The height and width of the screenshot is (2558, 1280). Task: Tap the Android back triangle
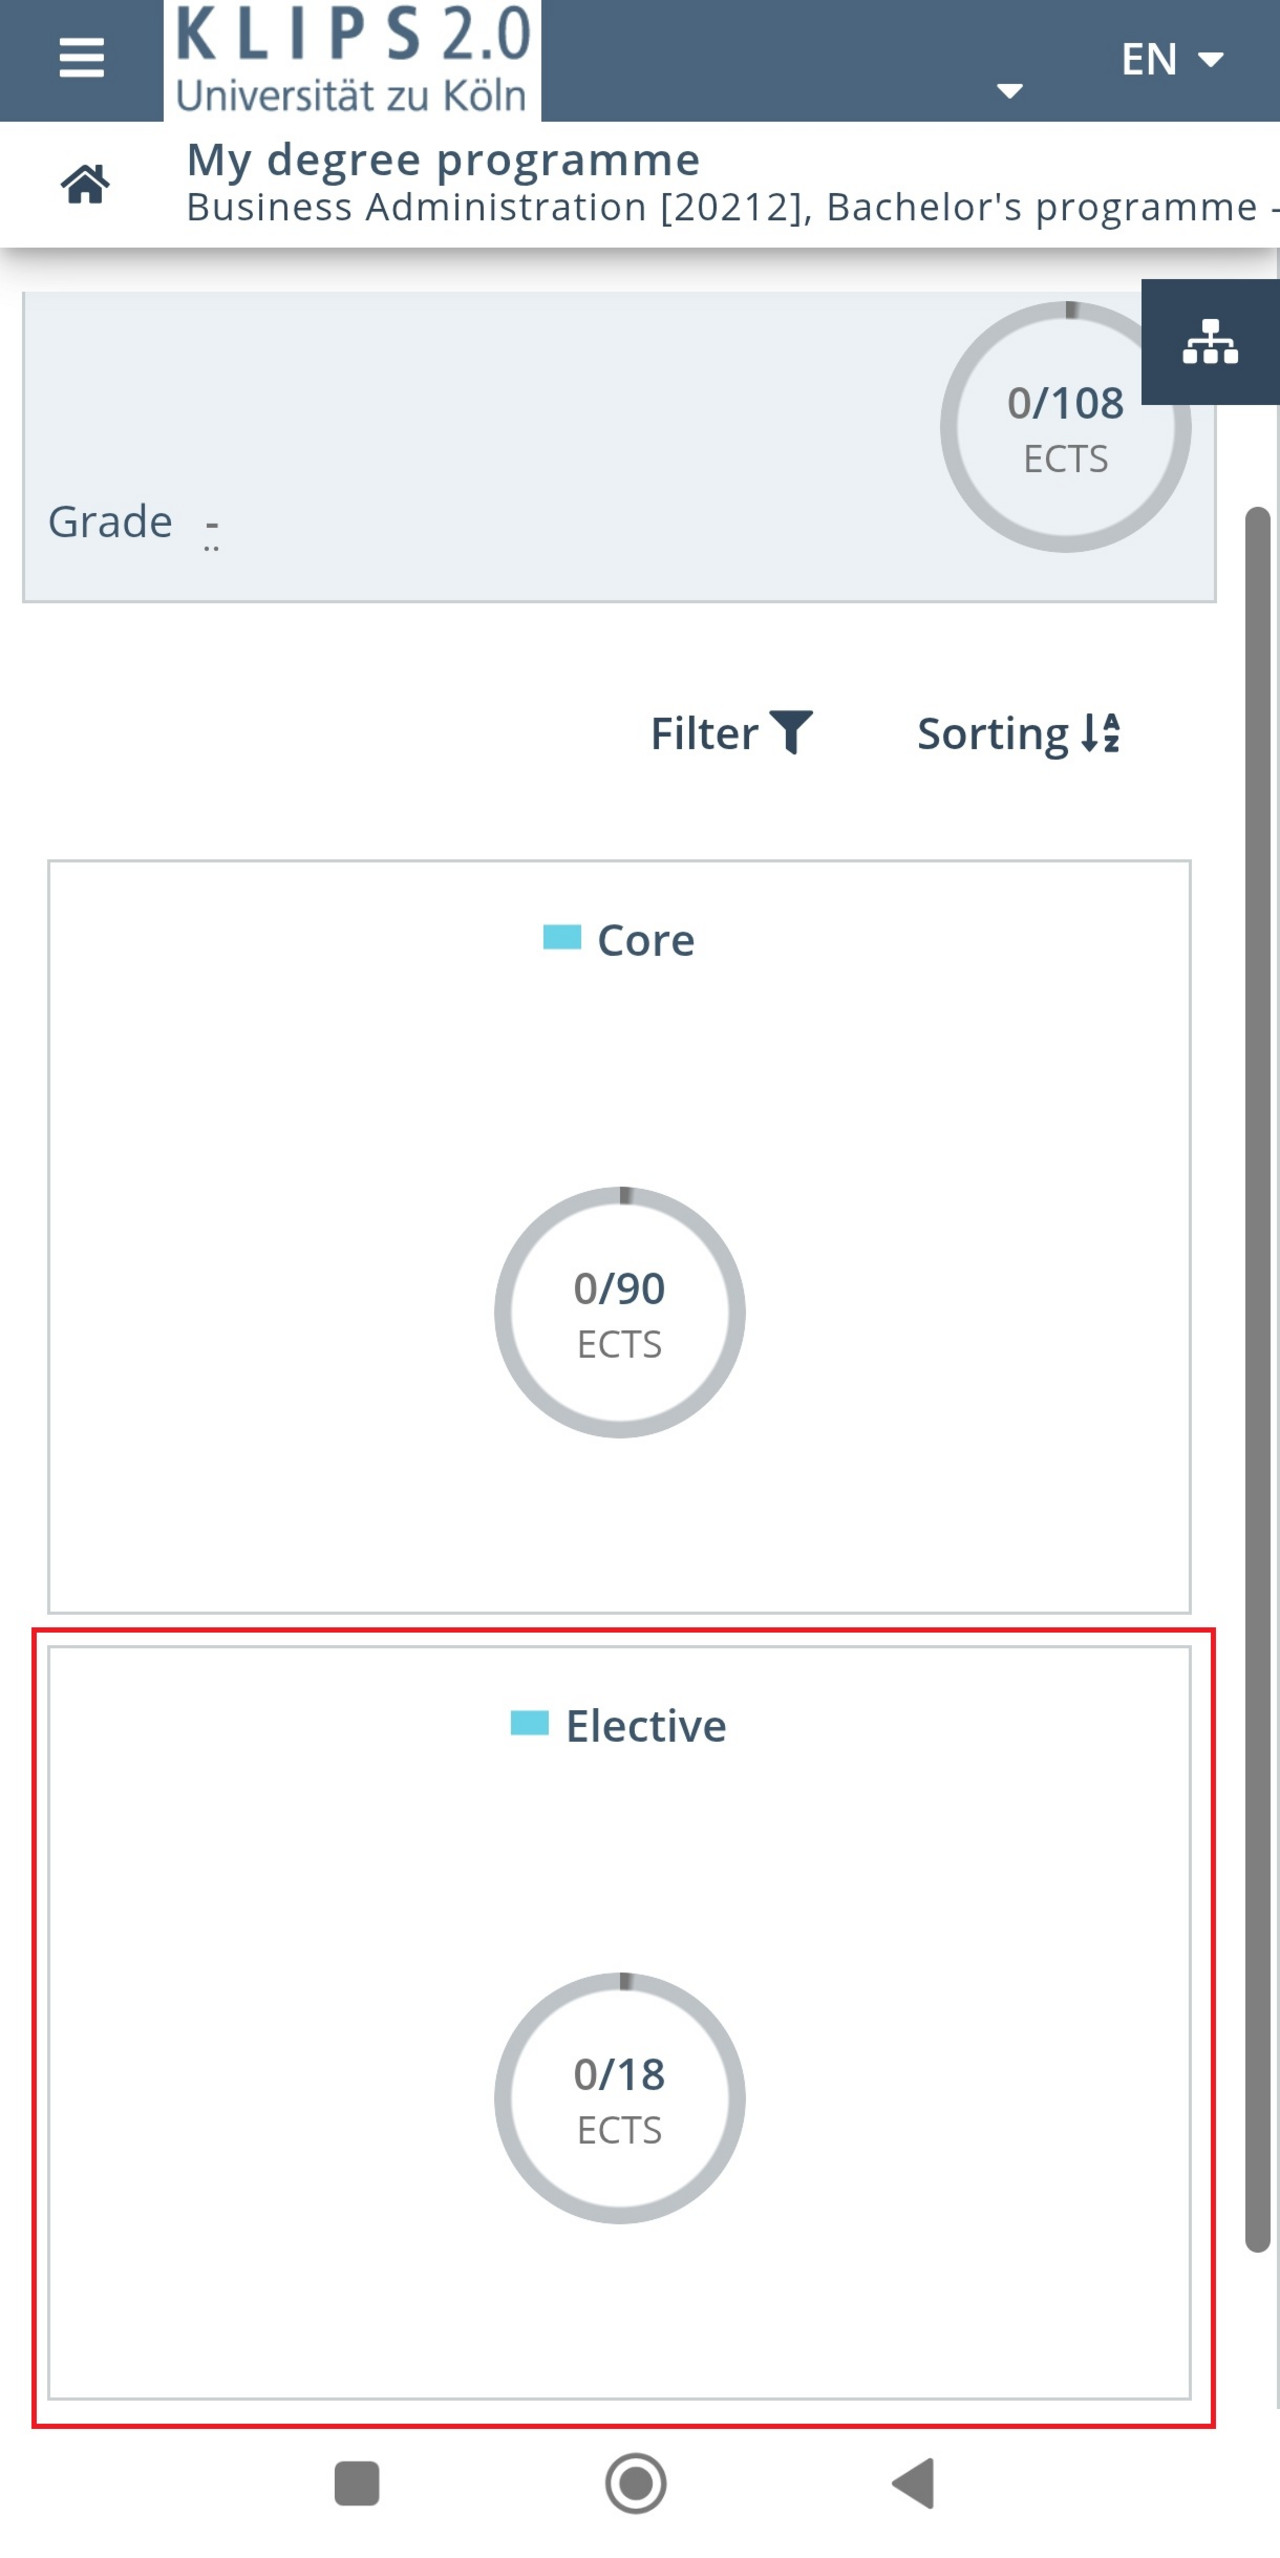(x=913, y=2484)
